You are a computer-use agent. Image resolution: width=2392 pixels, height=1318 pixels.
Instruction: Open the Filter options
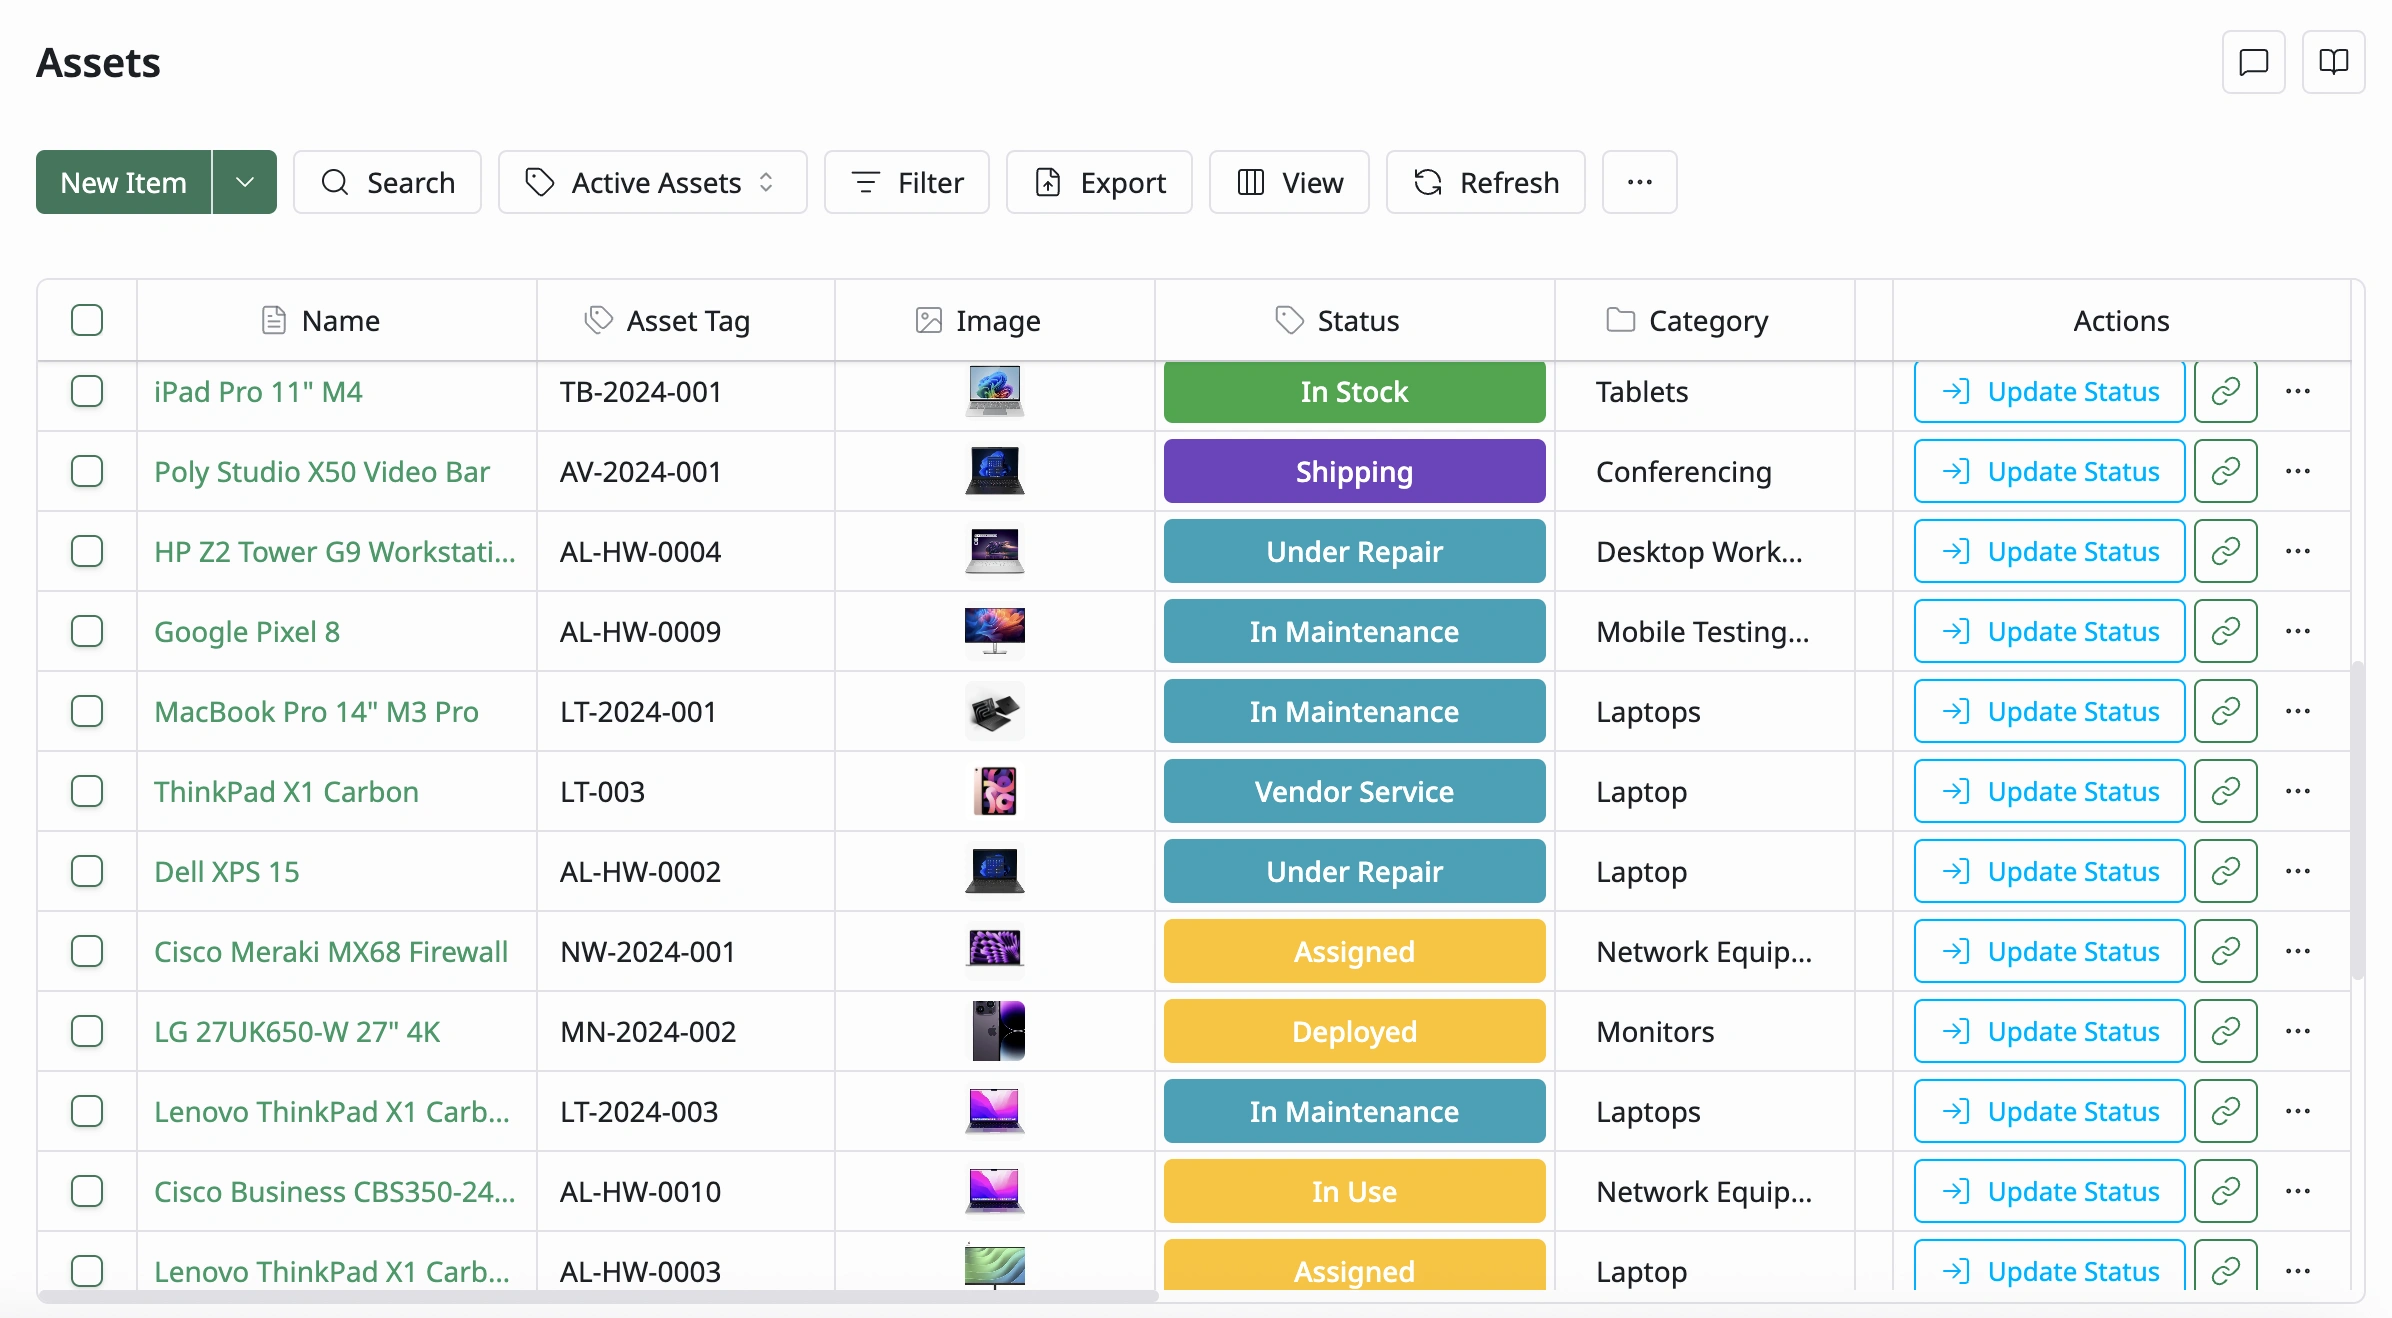tap(907, 182)
